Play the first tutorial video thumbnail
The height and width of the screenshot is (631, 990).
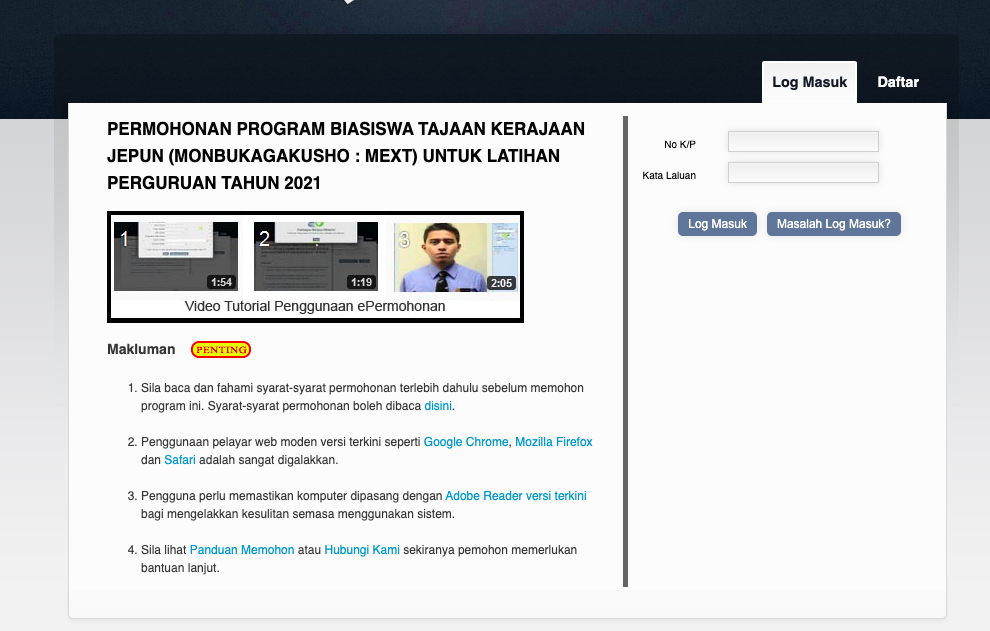click(175, 257)
